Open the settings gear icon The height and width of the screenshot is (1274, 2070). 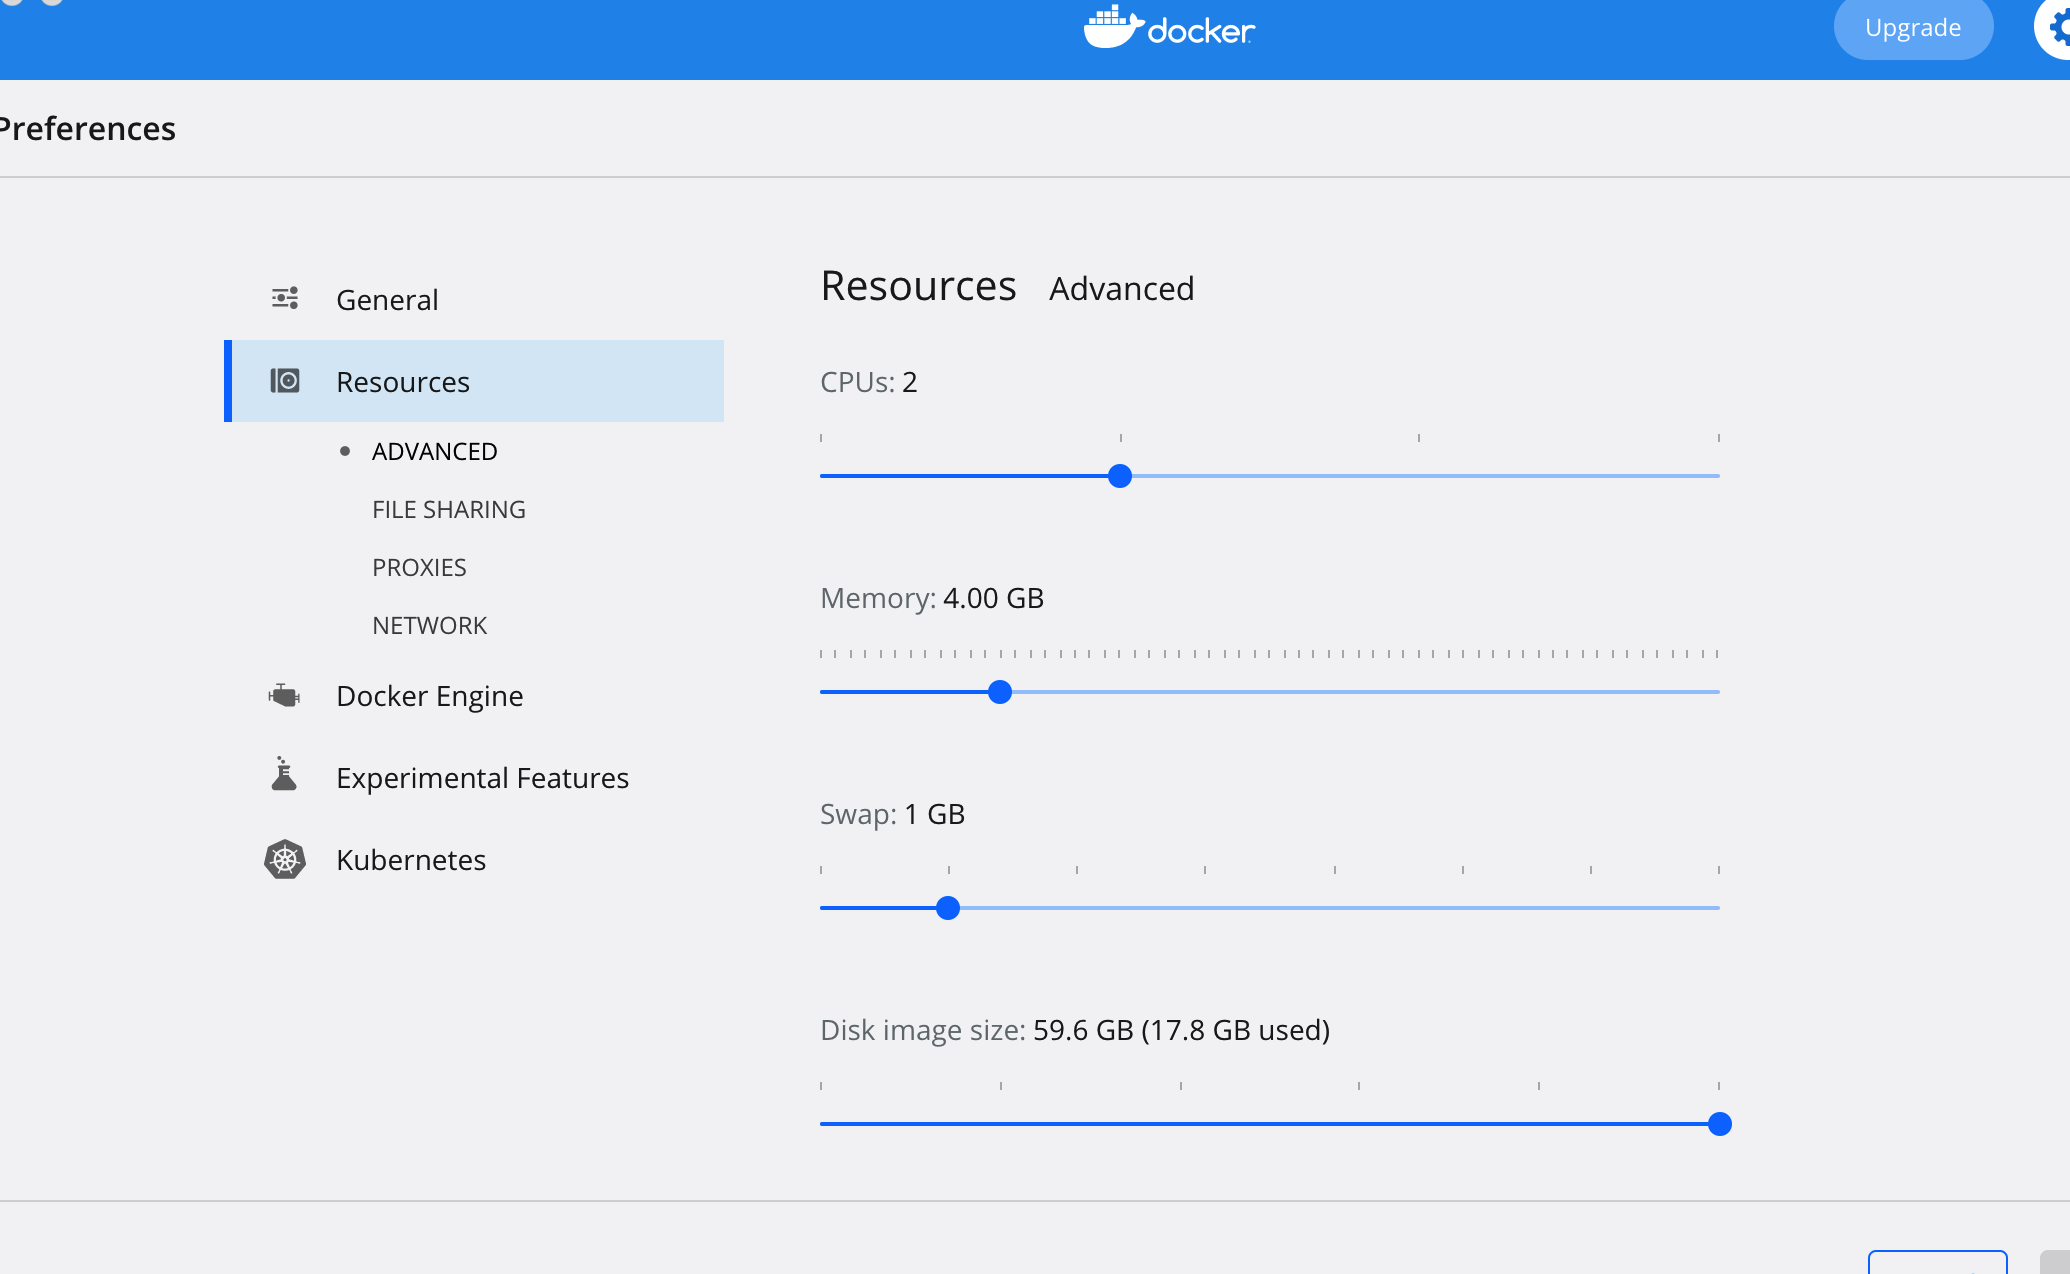(2056, 28)
